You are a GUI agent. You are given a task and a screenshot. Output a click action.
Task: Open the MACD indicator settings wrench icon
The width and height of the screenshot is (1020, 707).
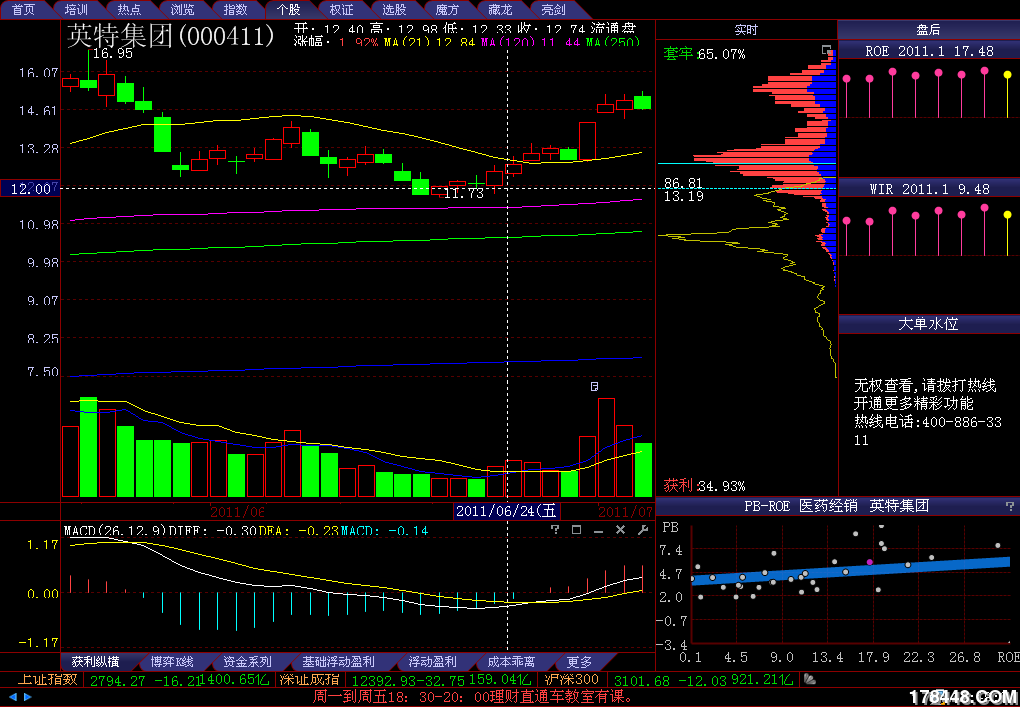[641, 530]
